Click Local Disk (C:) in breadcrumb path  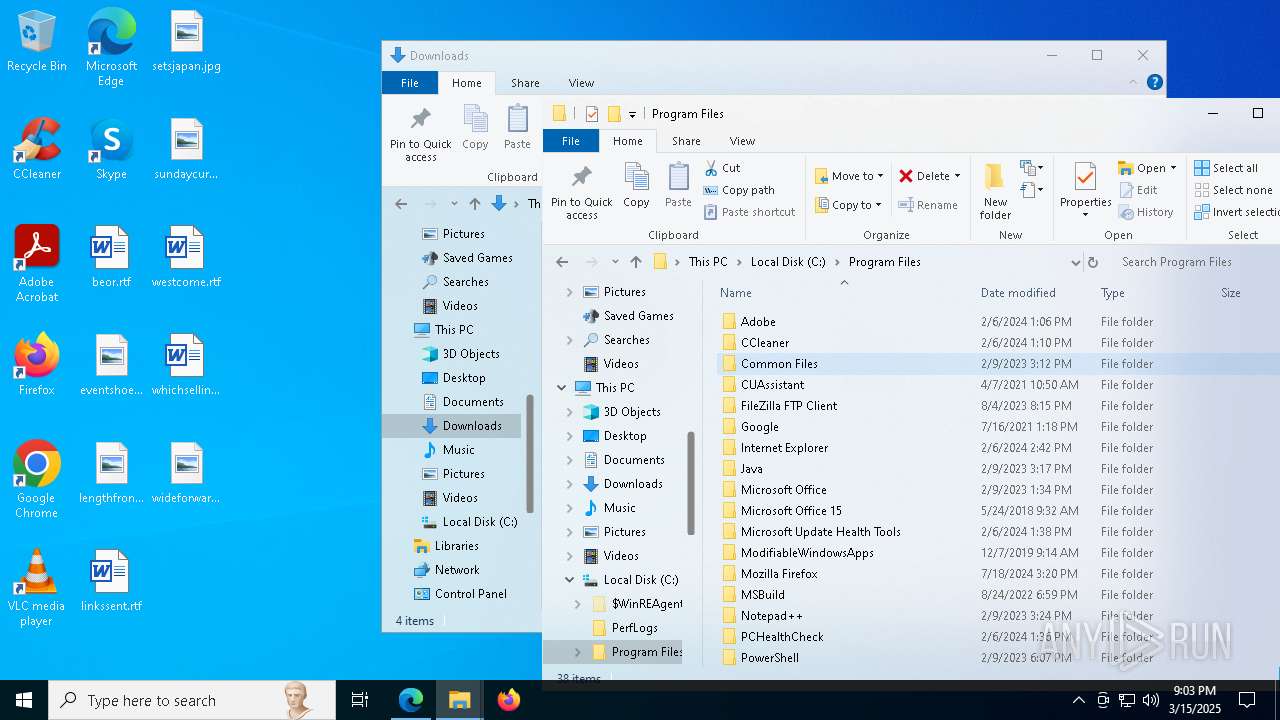pos(788,262)
